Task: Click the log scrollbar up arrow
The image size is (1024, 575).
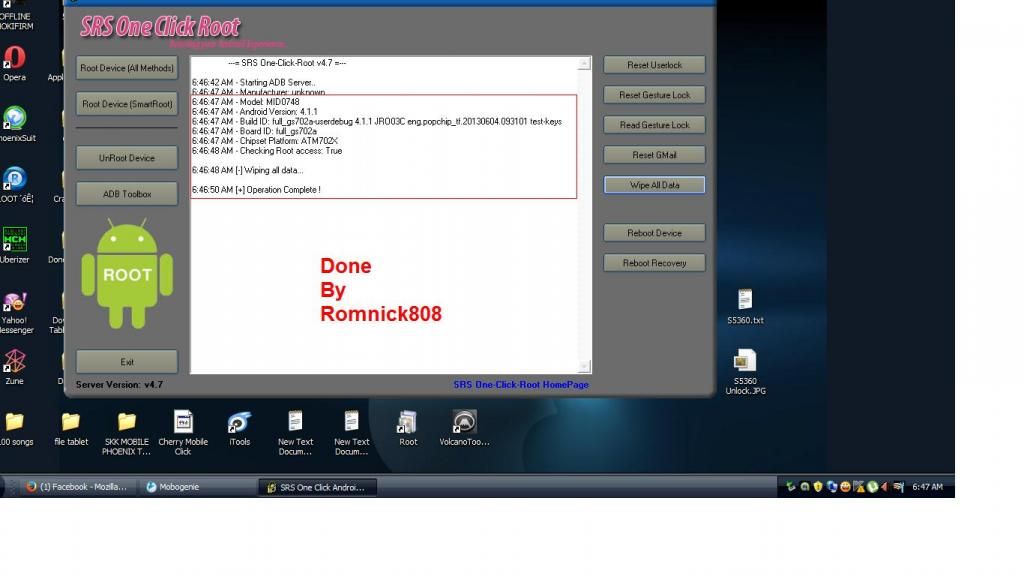Action: (584, 63)
